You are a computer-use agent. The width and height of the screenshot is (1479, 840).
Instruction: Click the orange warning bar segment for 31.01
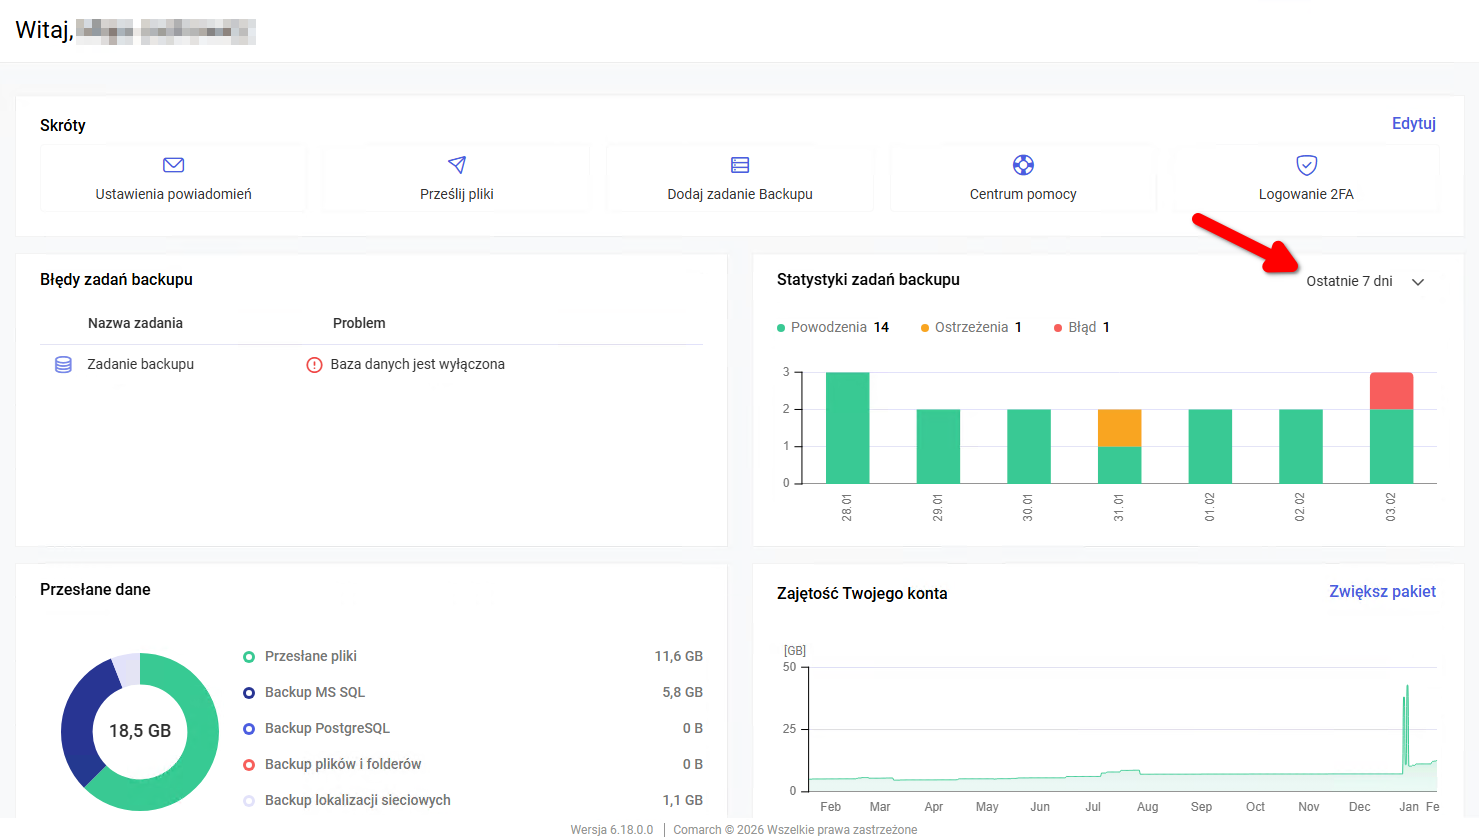tap(1119, 428)
